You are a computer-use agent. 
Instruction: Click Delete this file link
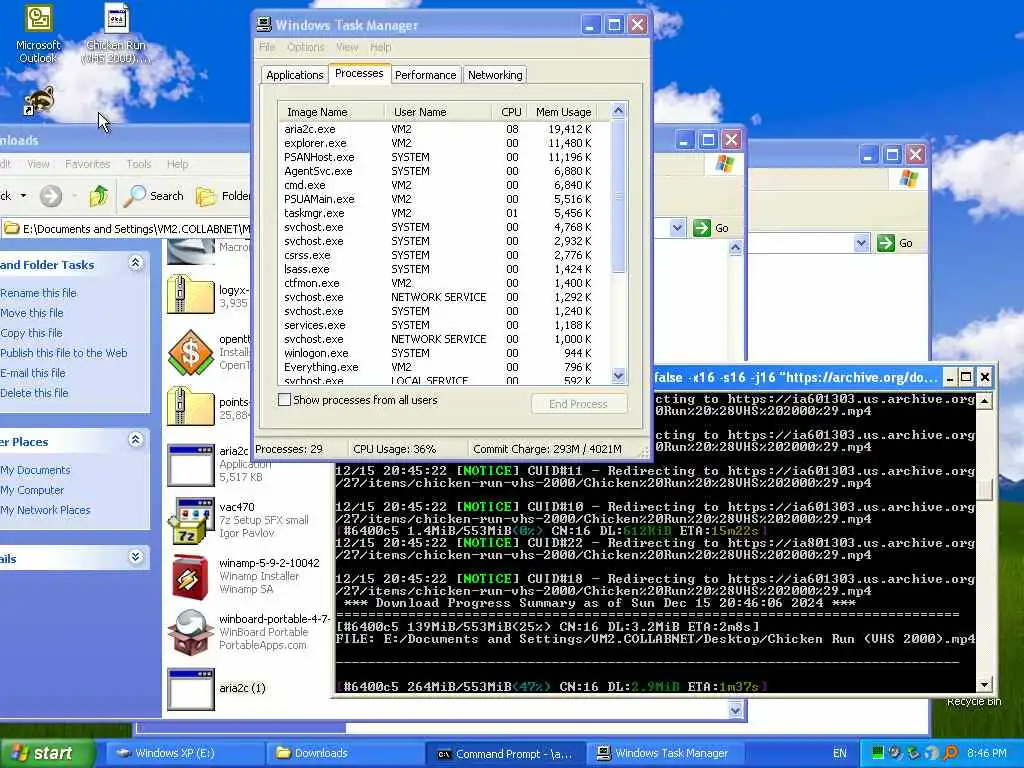pos(34,393)
